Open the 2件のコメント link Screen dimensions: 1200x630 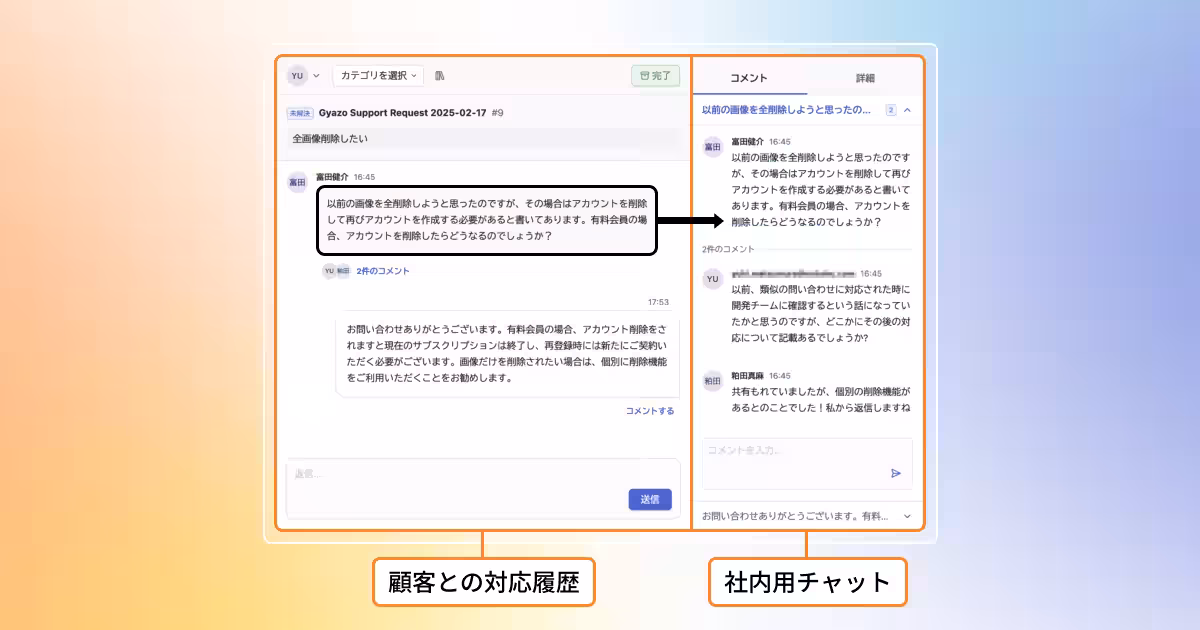coord(382,271)
